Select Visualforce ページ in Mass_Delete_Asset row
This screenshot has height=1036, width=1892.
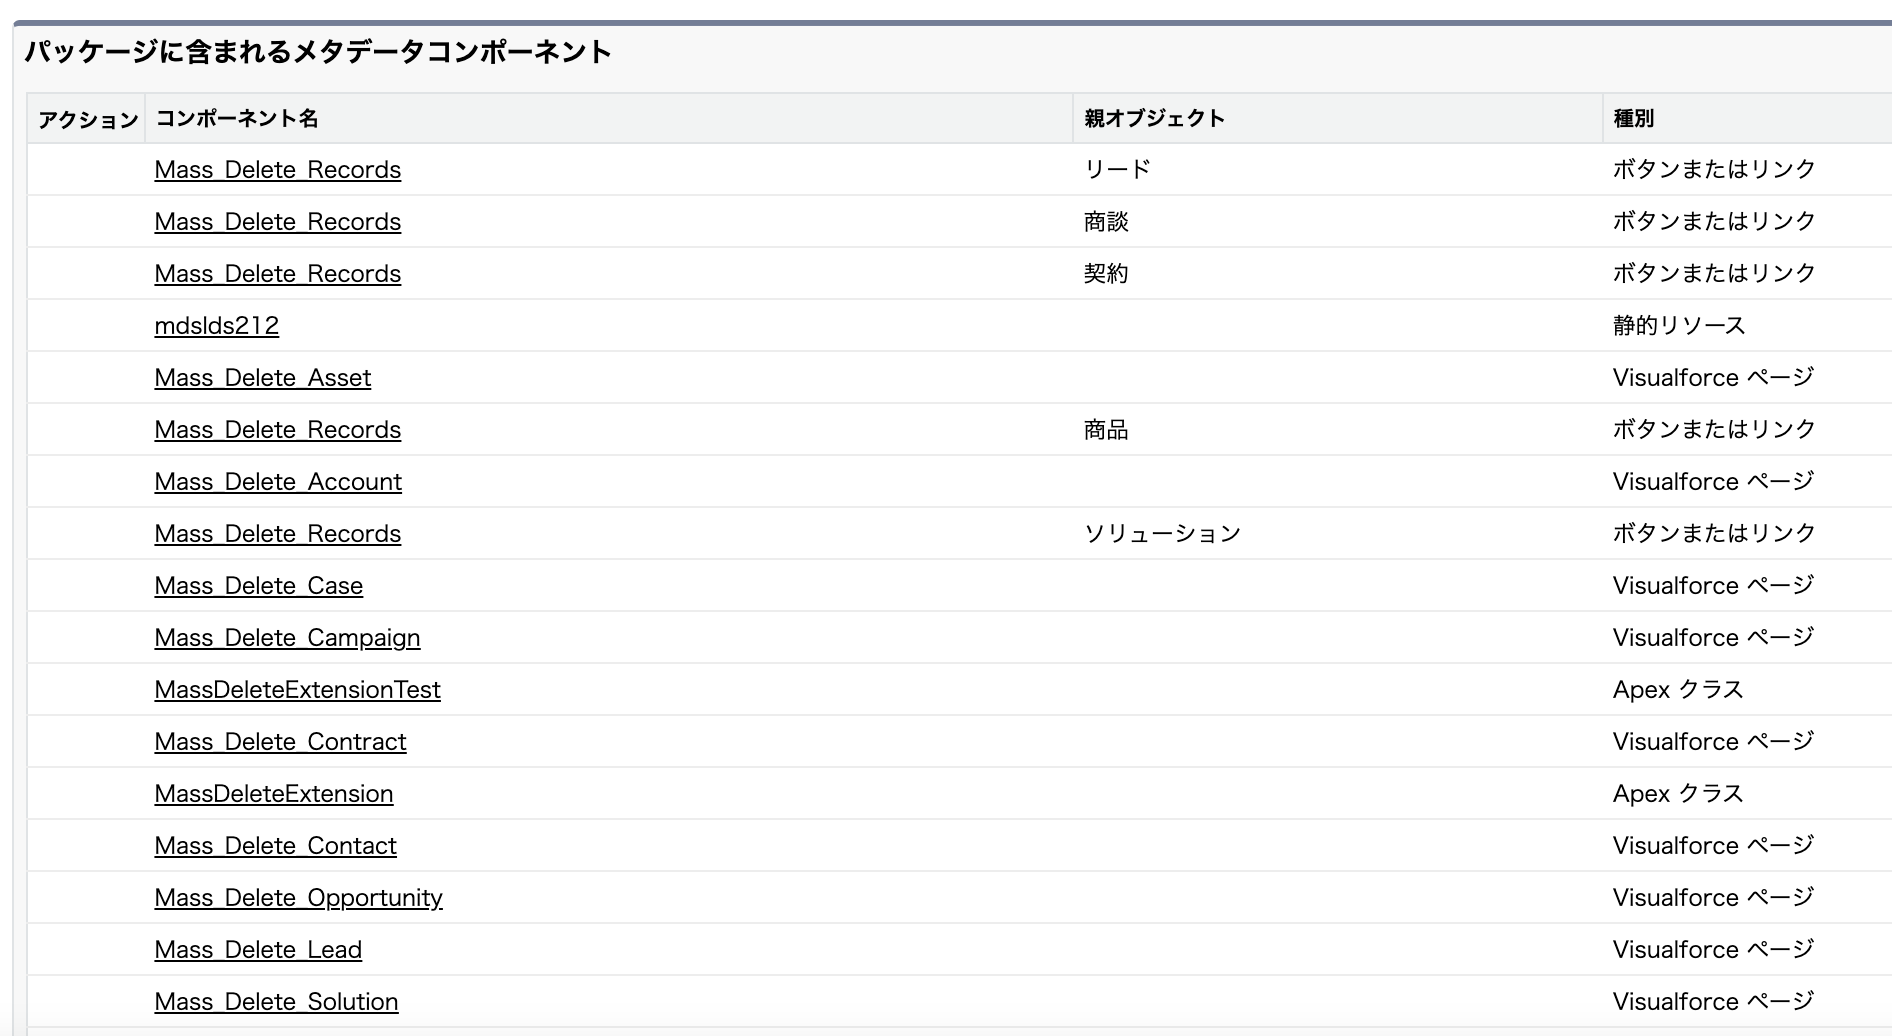[1713, 378]
